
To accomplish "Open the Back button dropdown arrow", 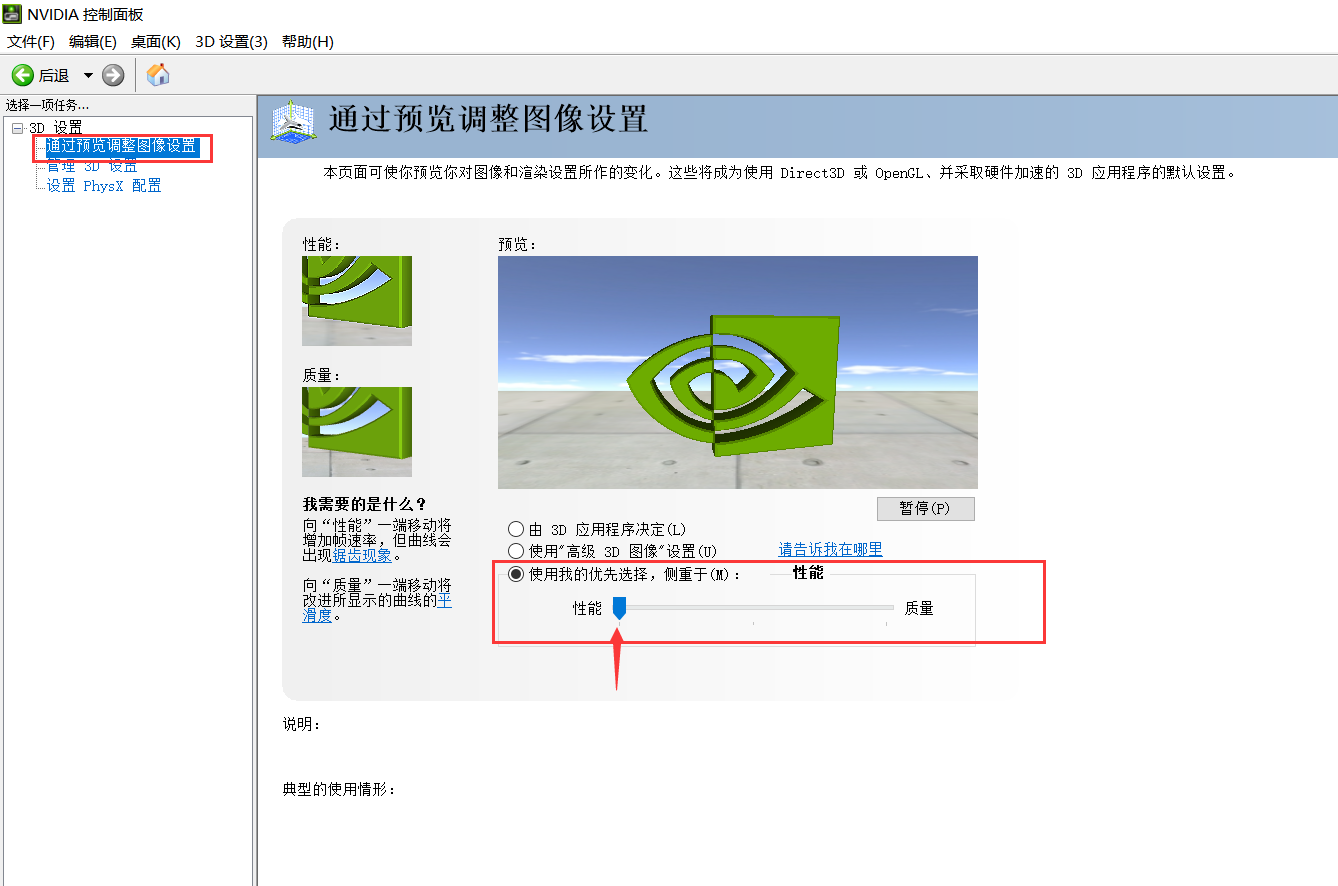I will pyautogui.click(x=87, y=74).
